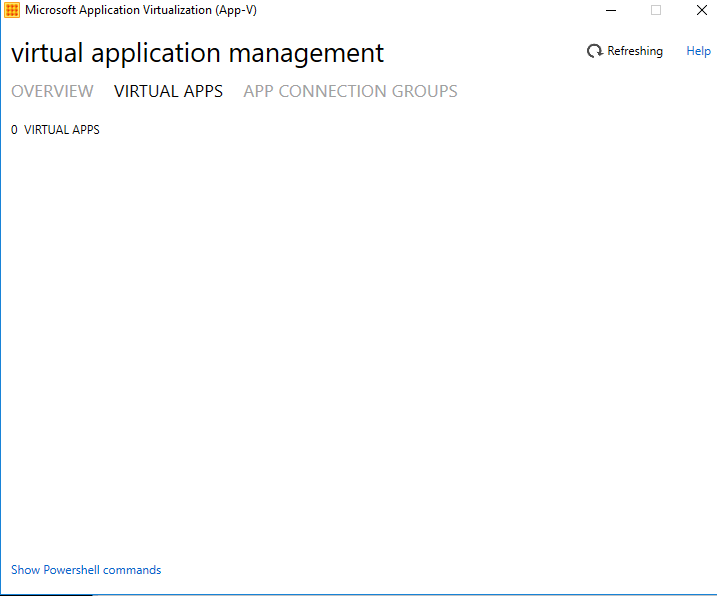721x596 pixels.
Task: Open the Help link
Action: pyautogui.click(x=698, y=51)
